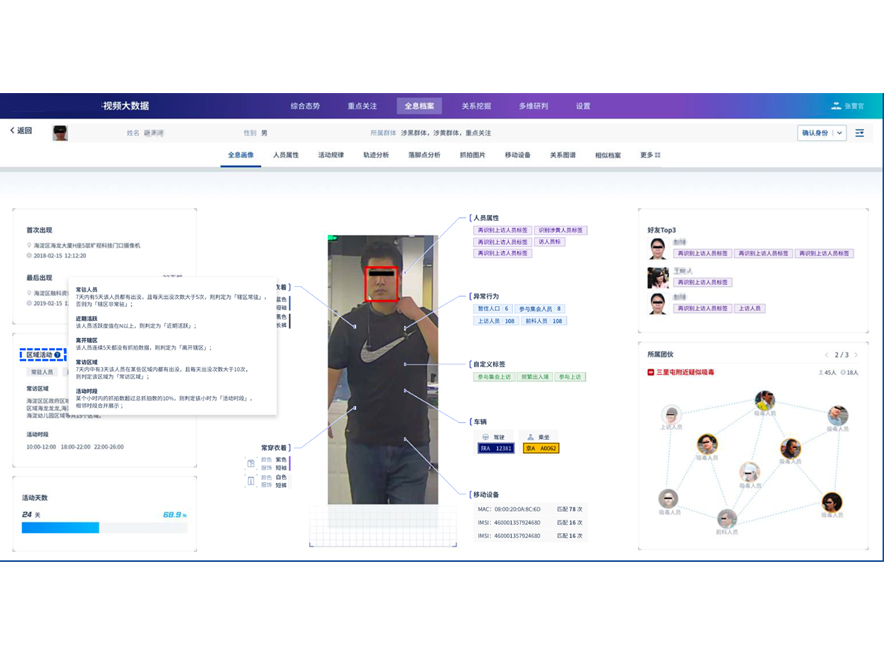This screenshot has height=654, width=884.
Task: Open the 多维研判 menu
Action: (533, 106)
